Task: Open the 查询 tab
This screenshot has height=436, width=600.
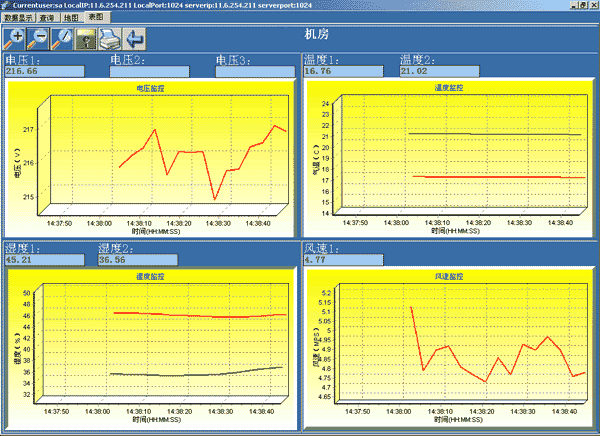Action: tap(47, 18)
